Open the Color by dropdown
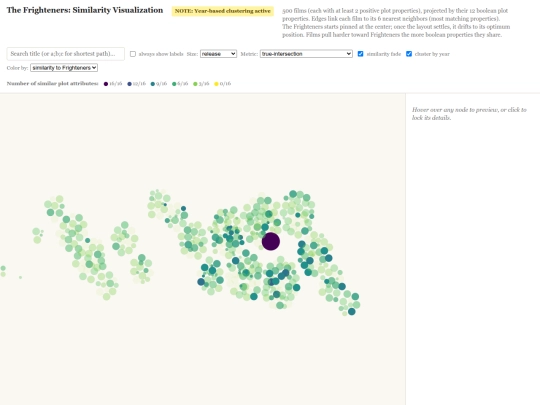The height and width of the screenshot is (405, 540). [x=64, y=68]
